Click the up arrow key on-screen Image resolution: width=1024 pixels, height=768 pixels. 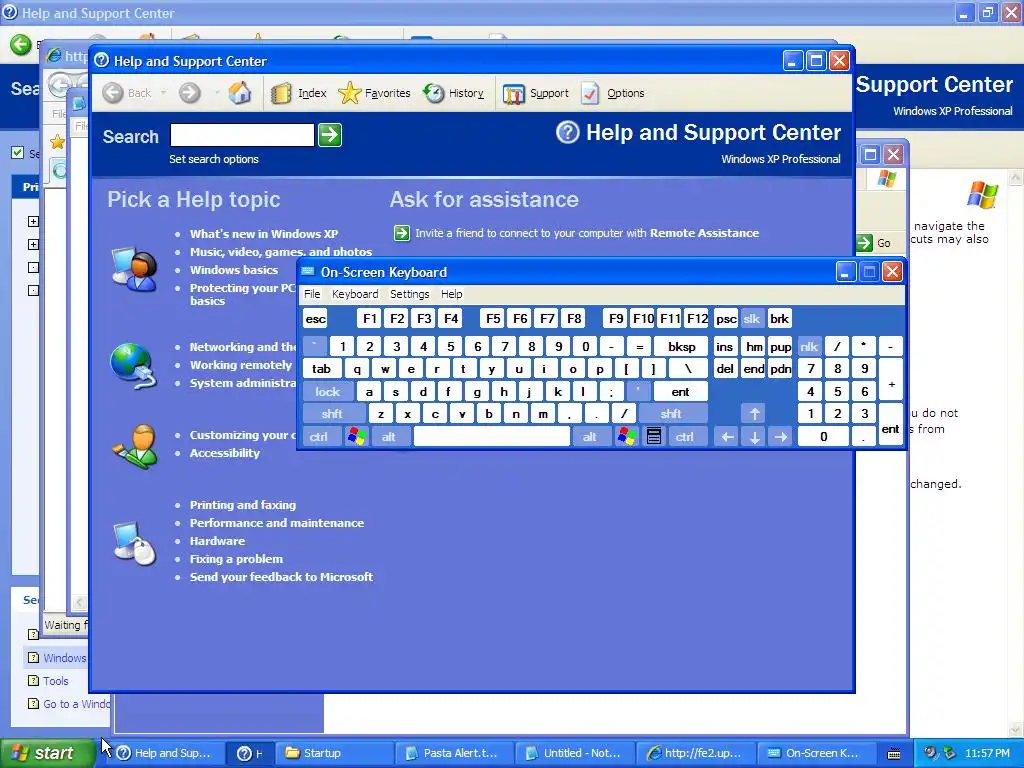click(754, 414)
